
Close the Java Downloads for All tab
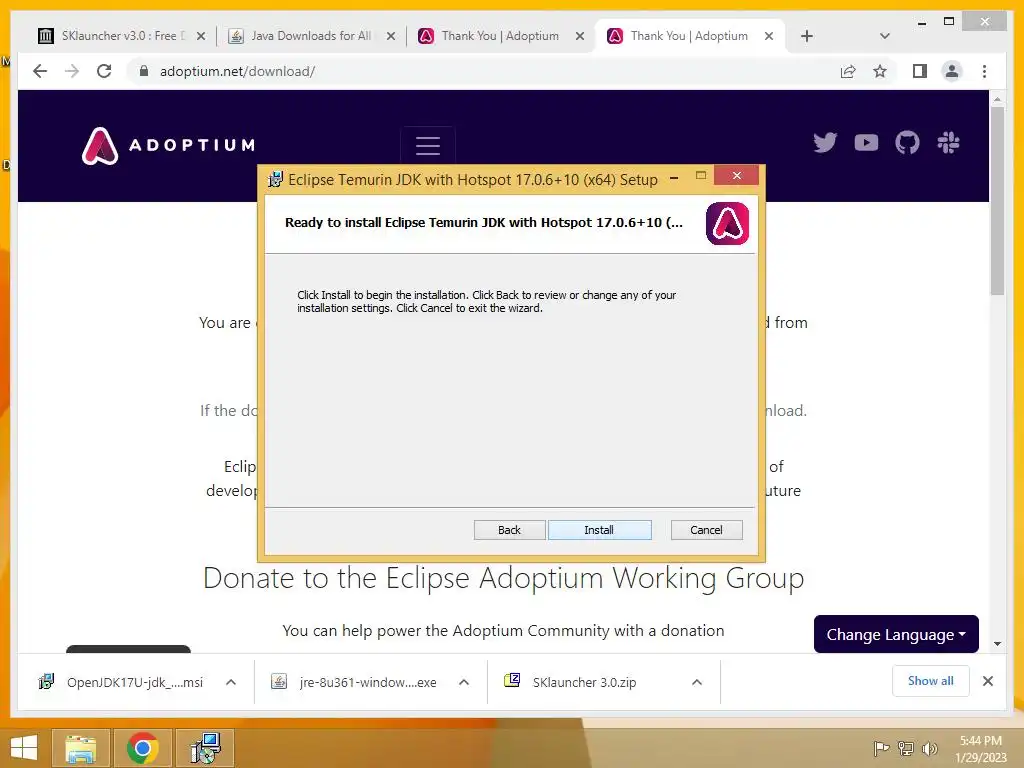click(x=391, y=36)
